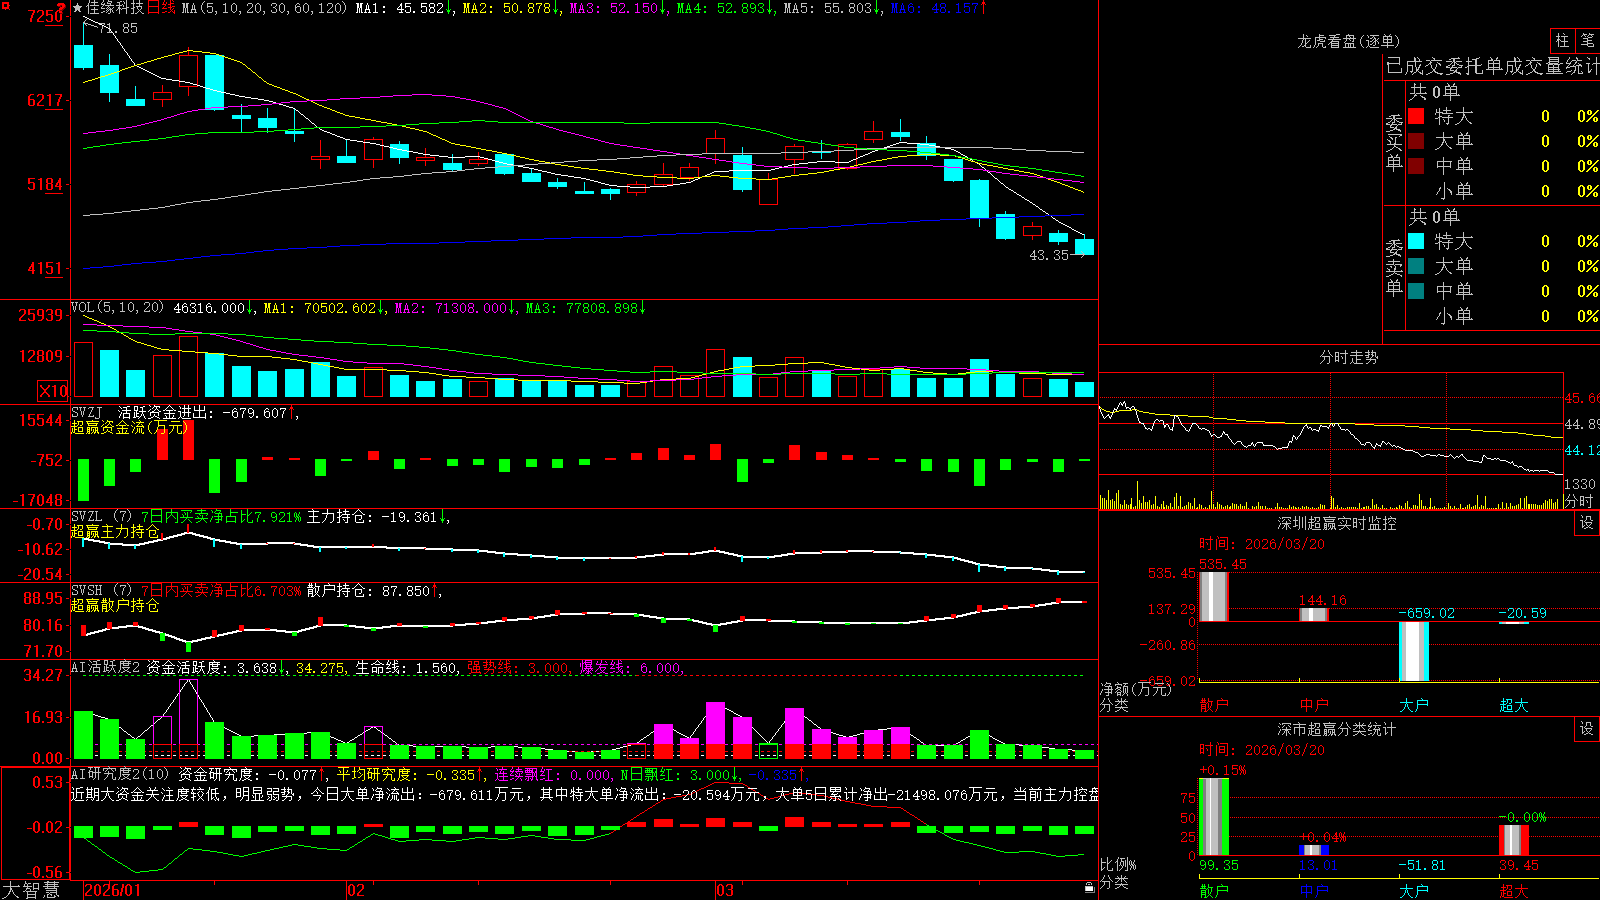This screenshot has width=1600, height=900.
Task: Click the 深市超赢分类统计 panel title
Action: pyautogui.click(x=1336, y=729)
